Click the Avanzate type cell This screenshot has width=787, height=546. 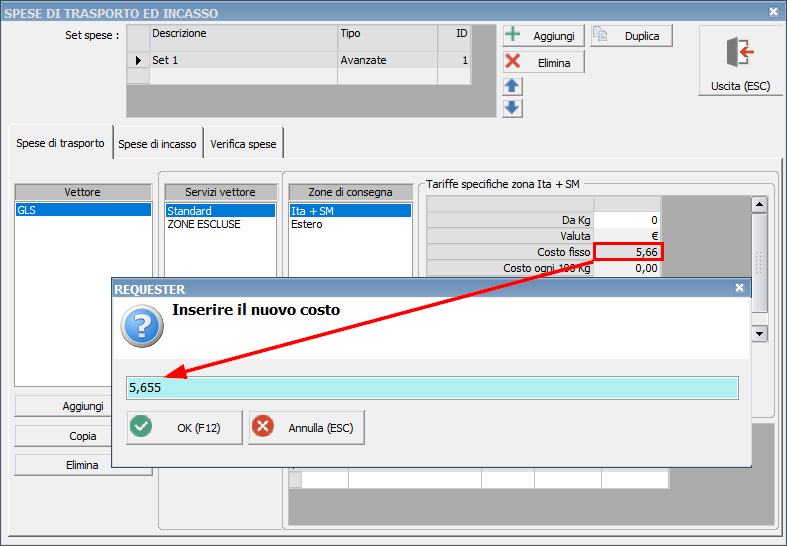coord(387,60)
